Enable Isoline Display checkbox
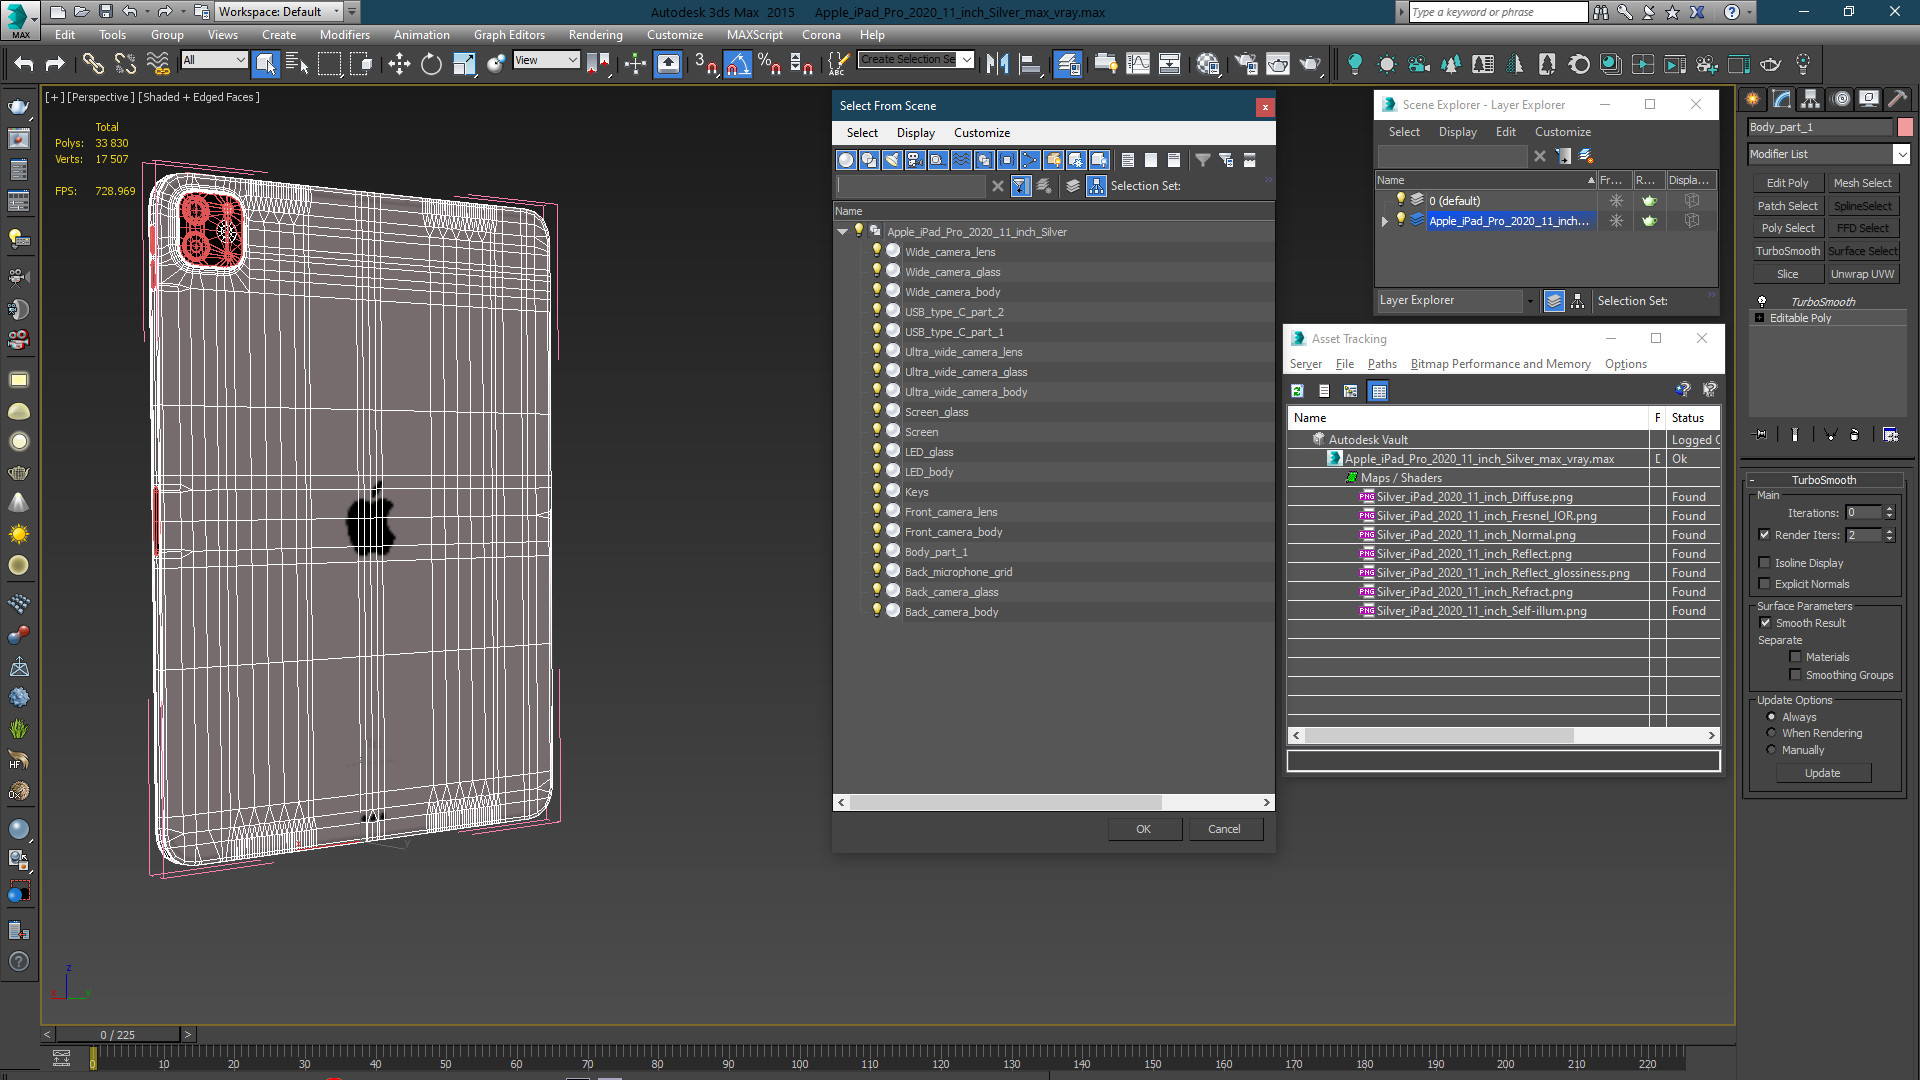1920x1080 pixels. pyautogui.click(x=1764, y=563)
